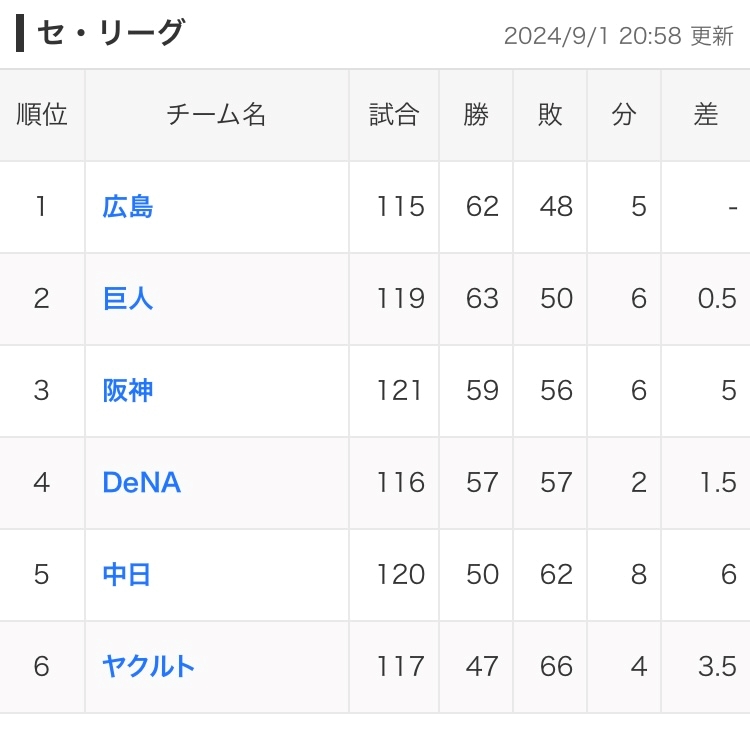
Task: Open the ヤクルト team link
Action: coord(148,667)
